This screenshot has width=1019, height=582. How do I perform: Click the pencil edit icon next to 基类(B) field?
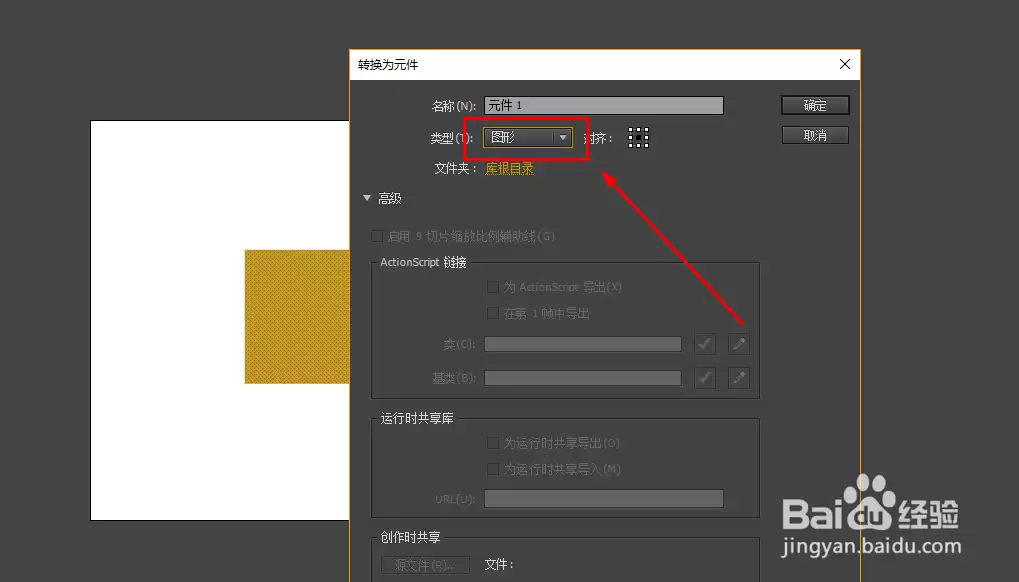[738, 377]
